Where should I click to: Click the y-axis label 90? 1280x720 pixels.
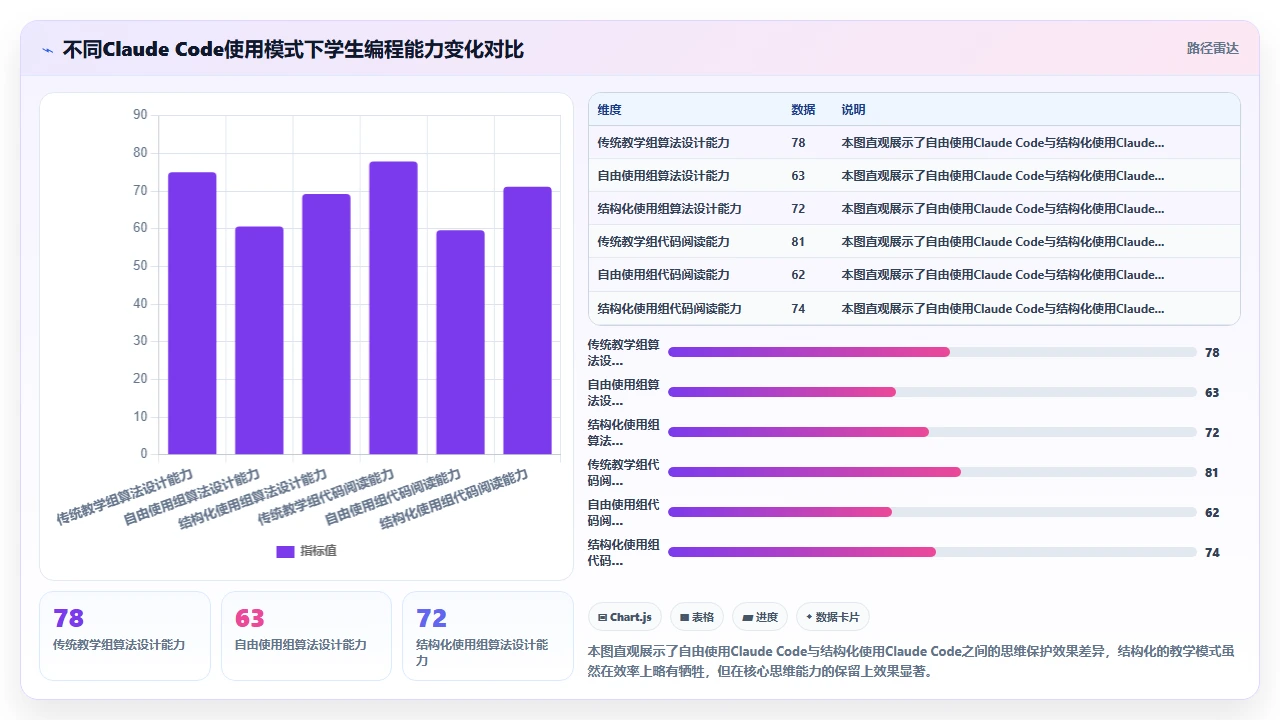pyautogui.click(x=140, y=115)
